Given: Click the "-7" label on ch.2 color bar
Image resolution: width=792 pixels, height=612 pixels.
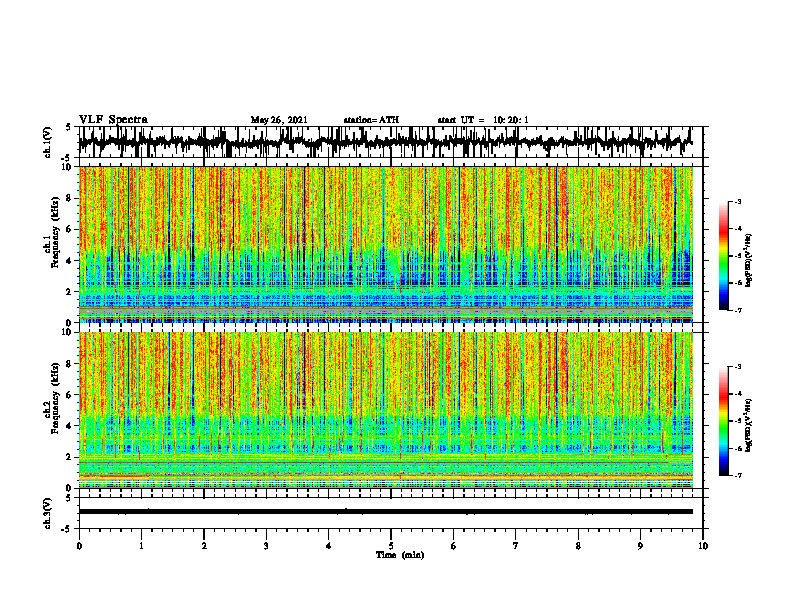Looking at the screenshot, I should pos(738,476).
